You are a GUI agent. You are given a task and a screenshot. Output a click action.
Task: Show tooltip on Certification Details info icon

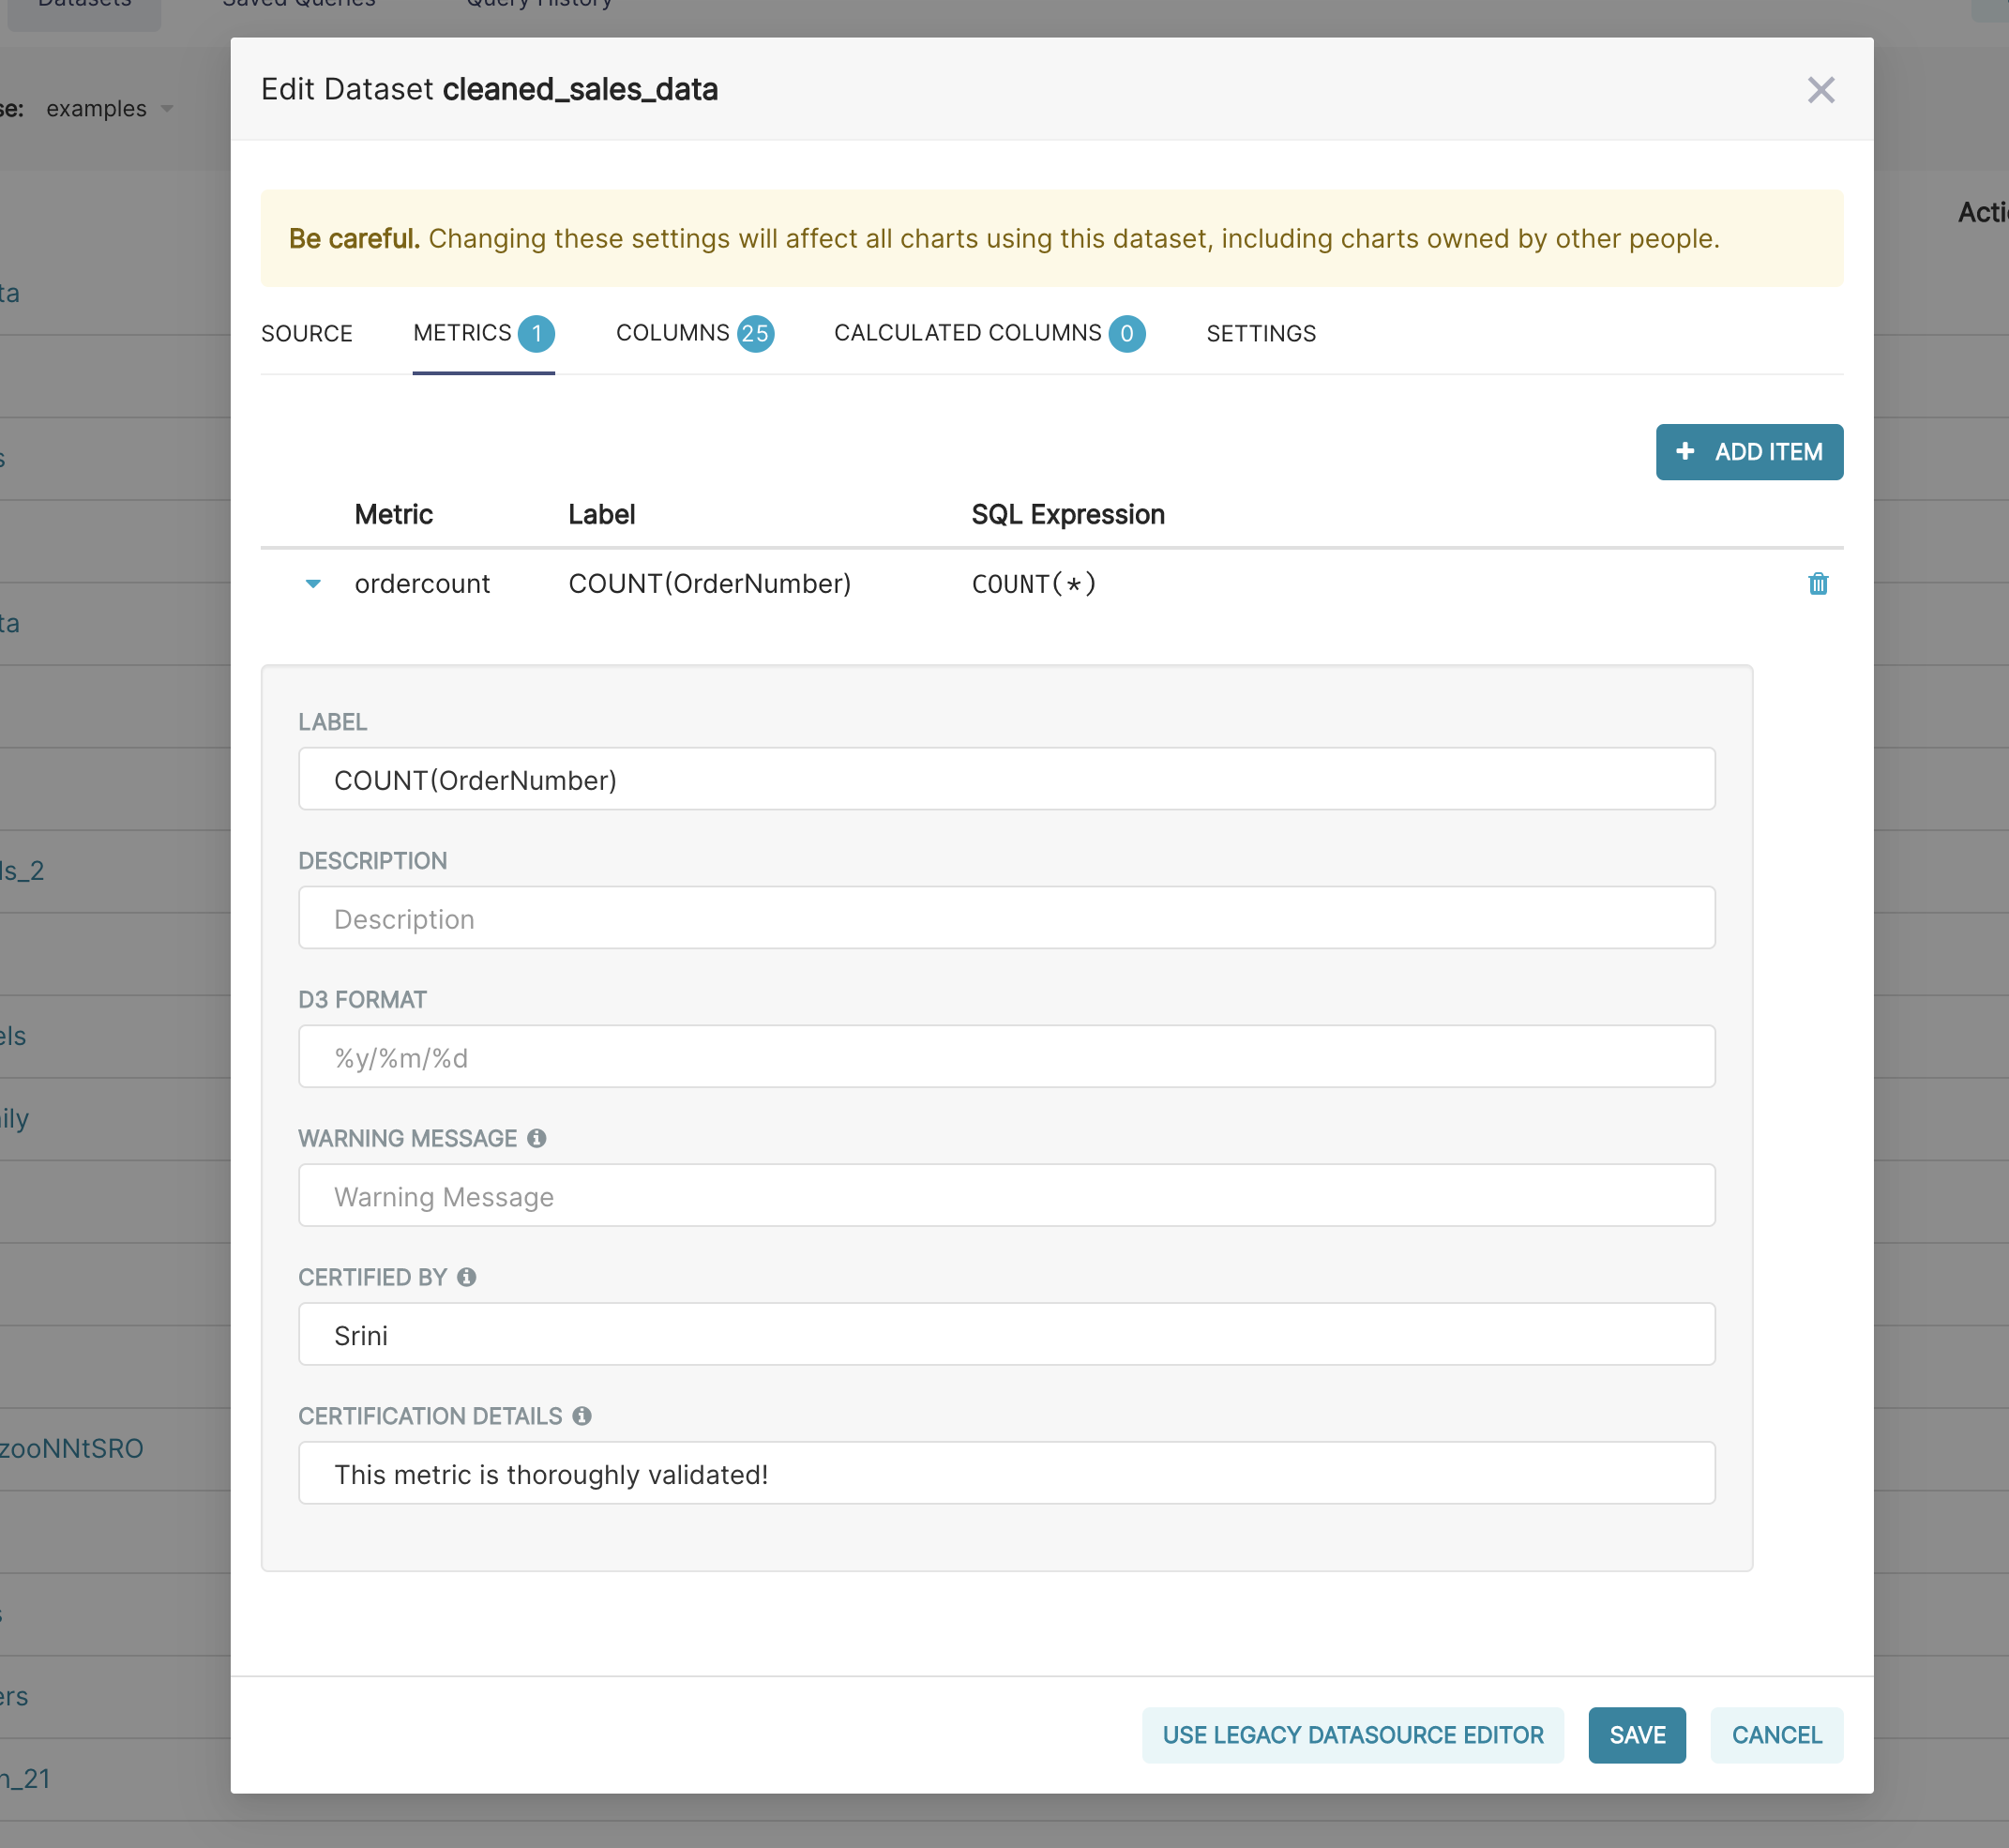(583, 1416)
